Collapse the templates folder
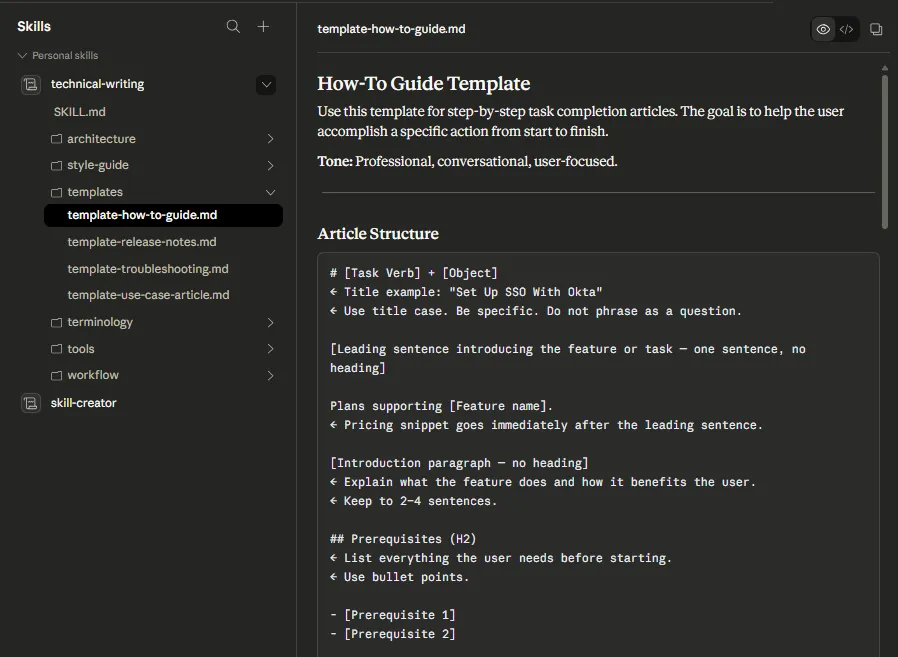 pos(270,191)
